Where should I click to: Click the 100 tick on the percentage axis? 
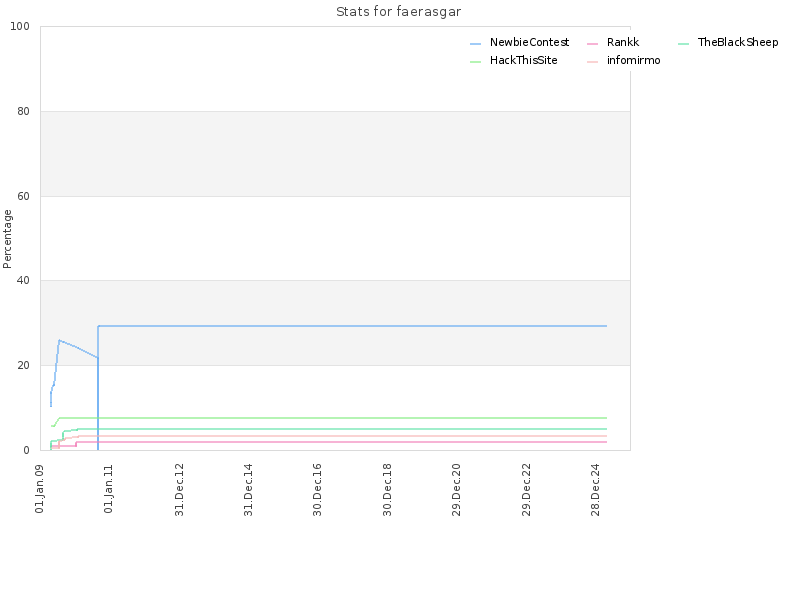(x=20, y=27)
